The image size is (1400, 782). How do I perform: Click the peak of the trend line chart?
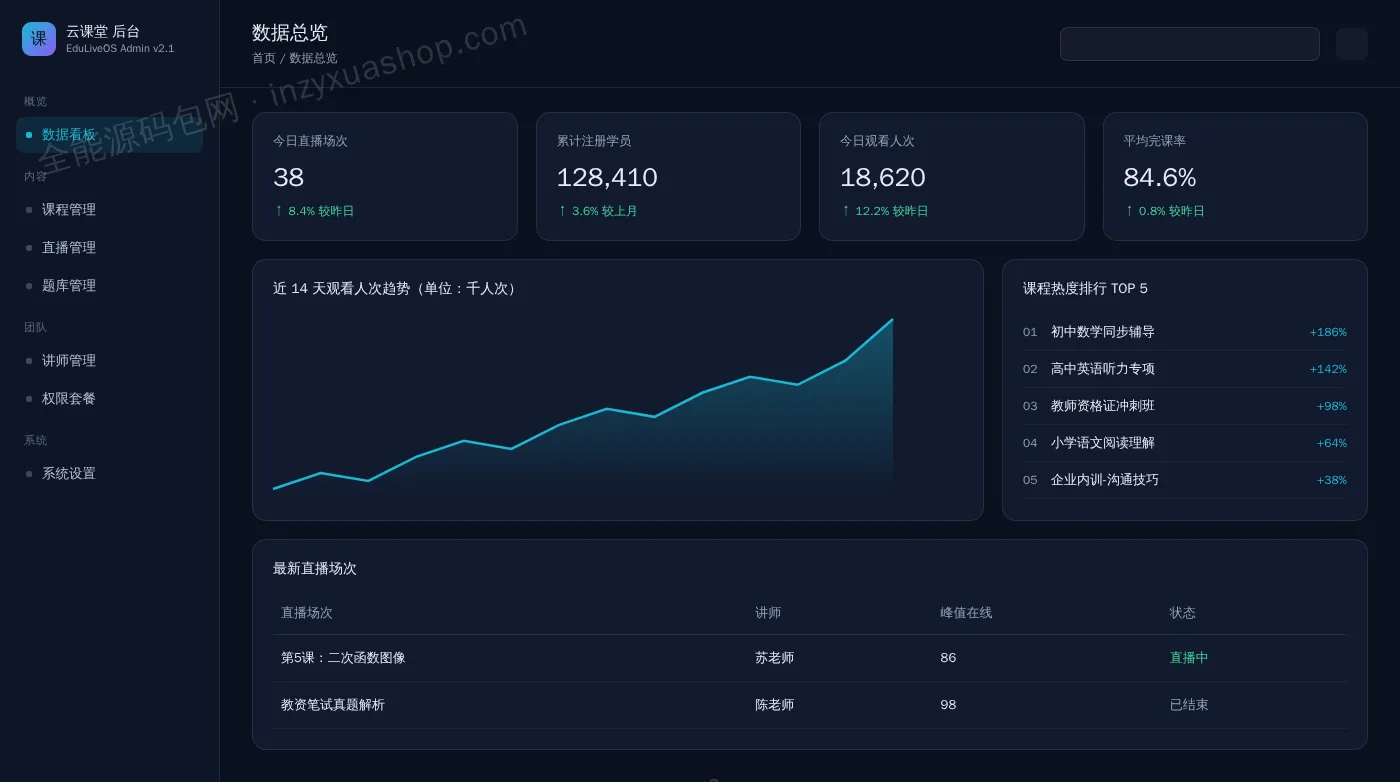pyautogui.click(x=892, y=320)
